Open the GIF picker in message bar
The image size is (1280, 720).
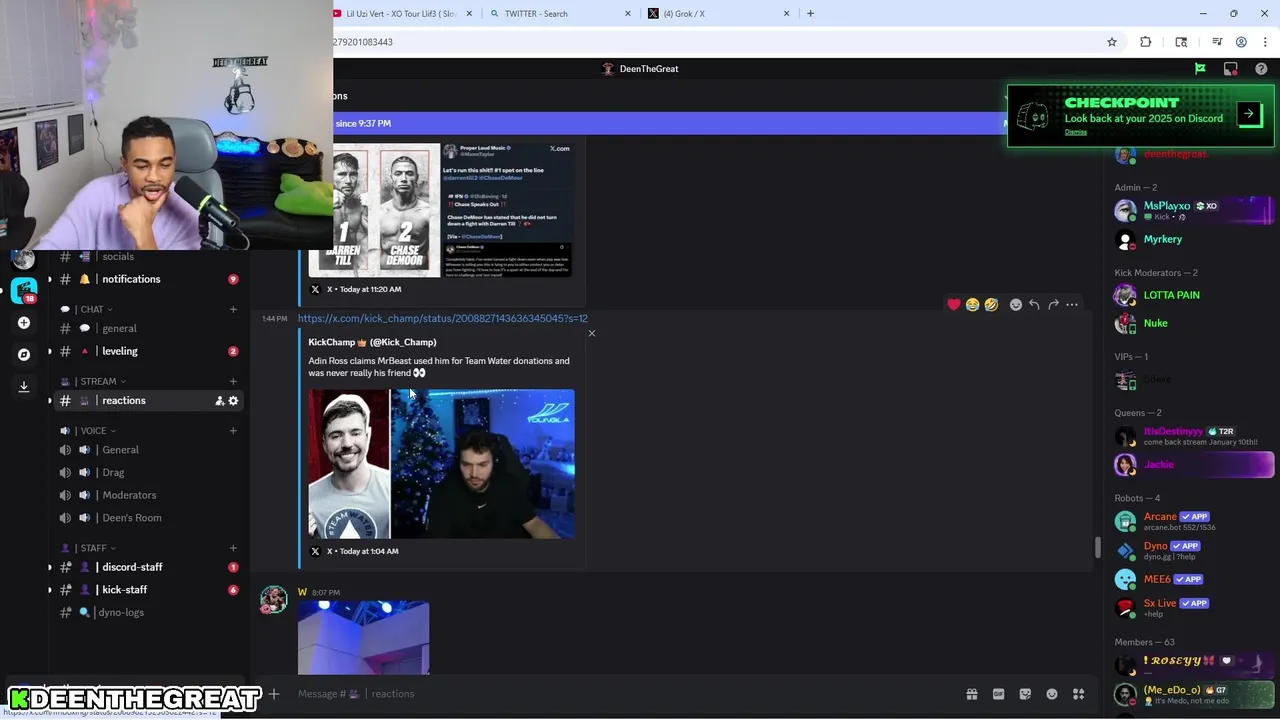coord(998,694)
